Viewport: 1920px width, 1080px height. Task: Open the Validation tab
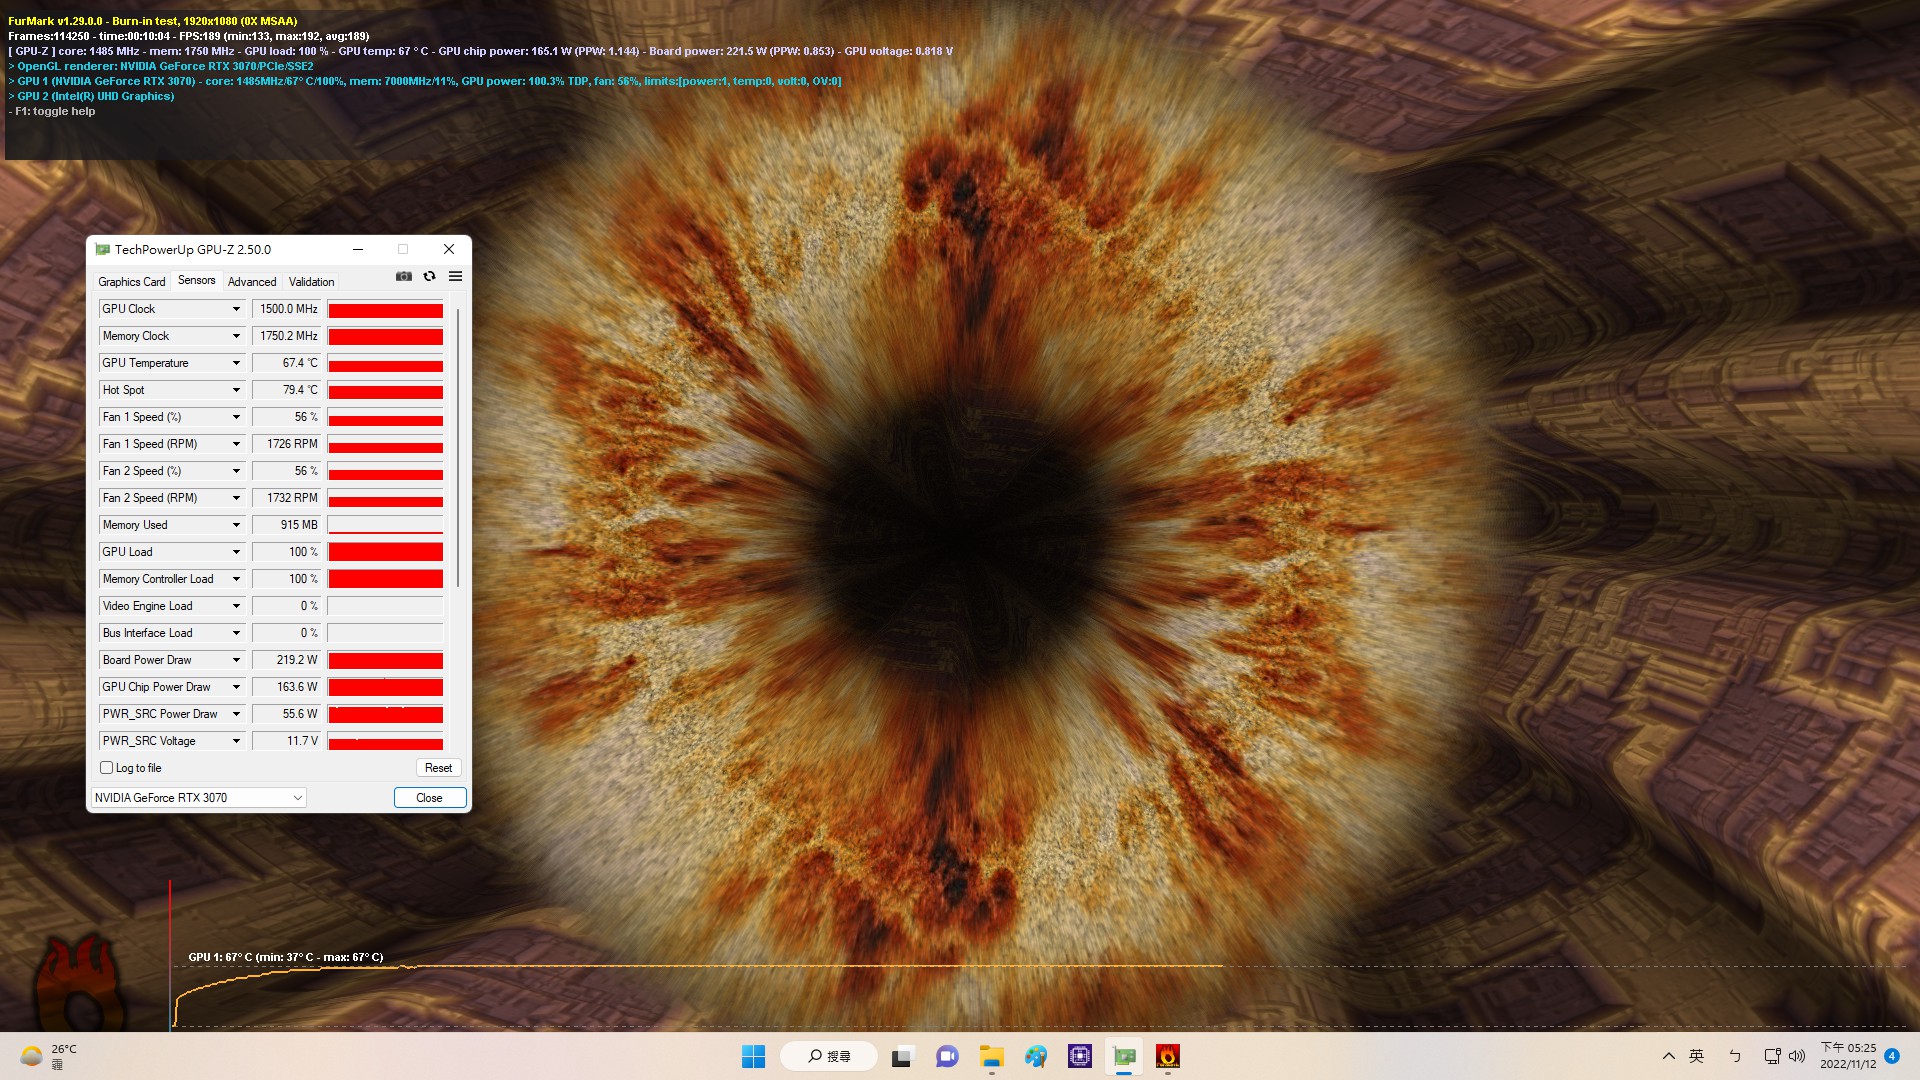pos(311,282)
